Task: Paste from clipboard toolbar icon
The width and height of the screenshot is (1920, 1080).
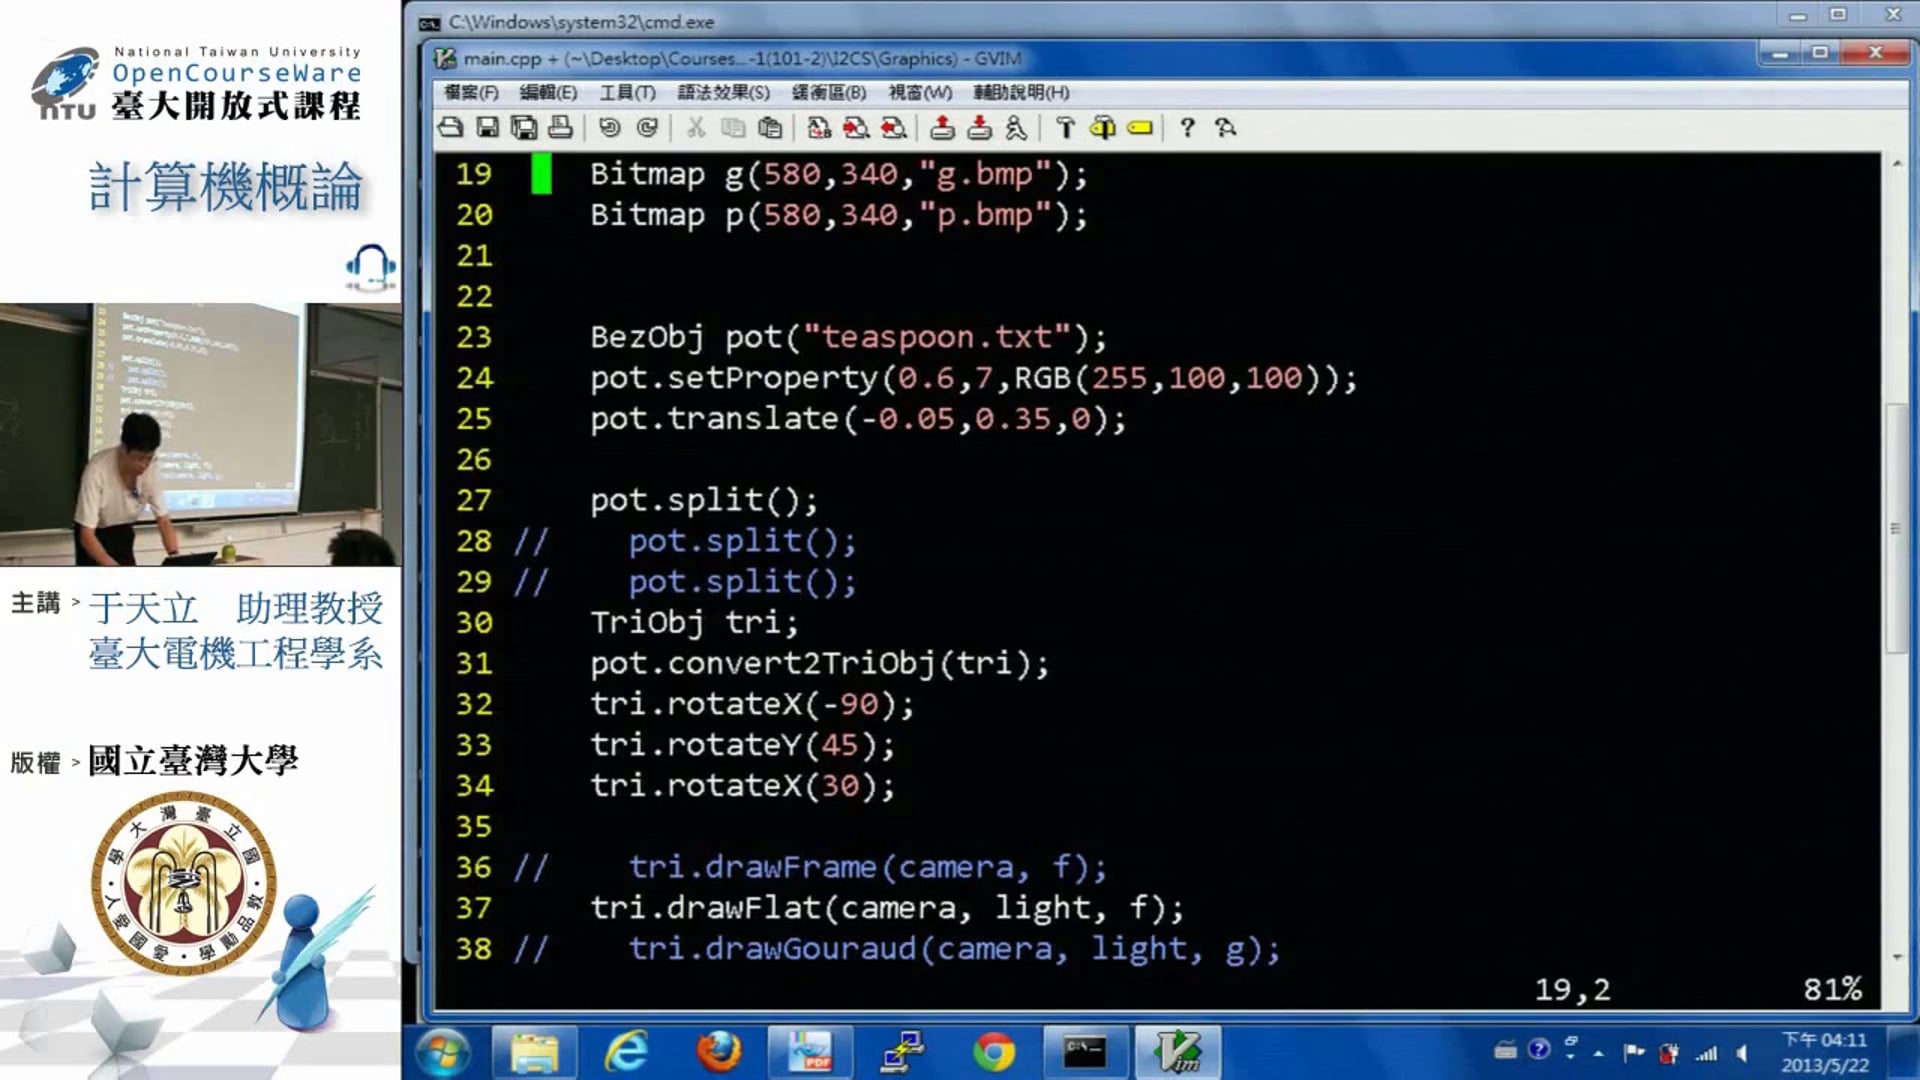Action: tap(770, 127)
